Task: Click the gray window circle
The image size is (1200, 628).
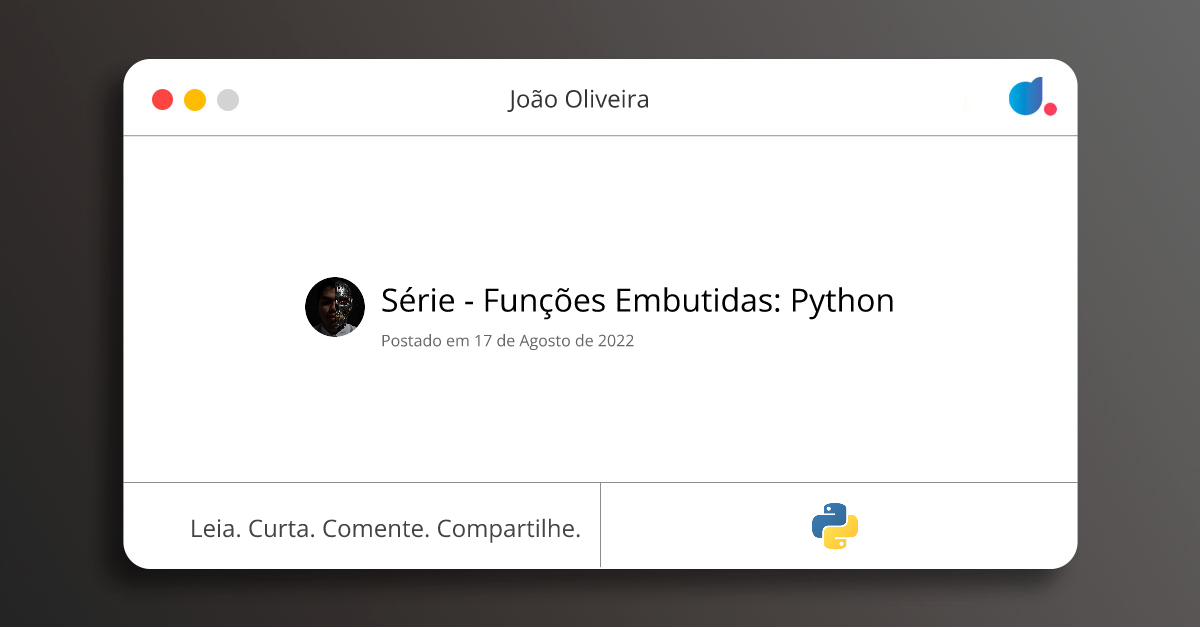Action: [x=228, y=100]
